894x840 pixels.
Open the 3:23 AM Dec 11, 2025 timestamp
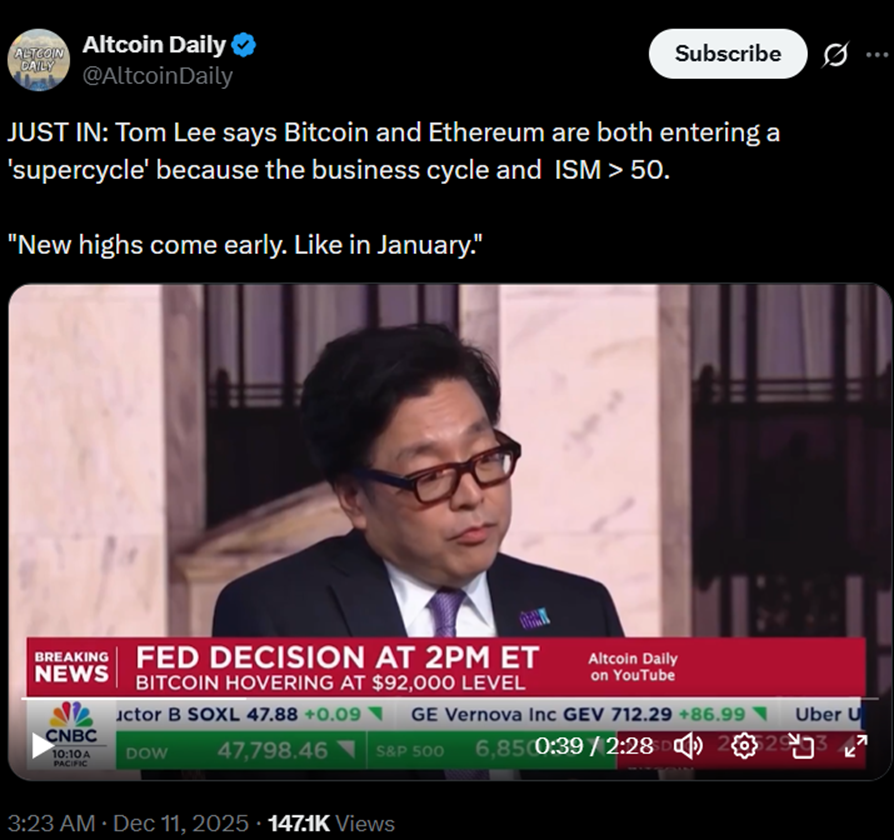coord(128,823)
